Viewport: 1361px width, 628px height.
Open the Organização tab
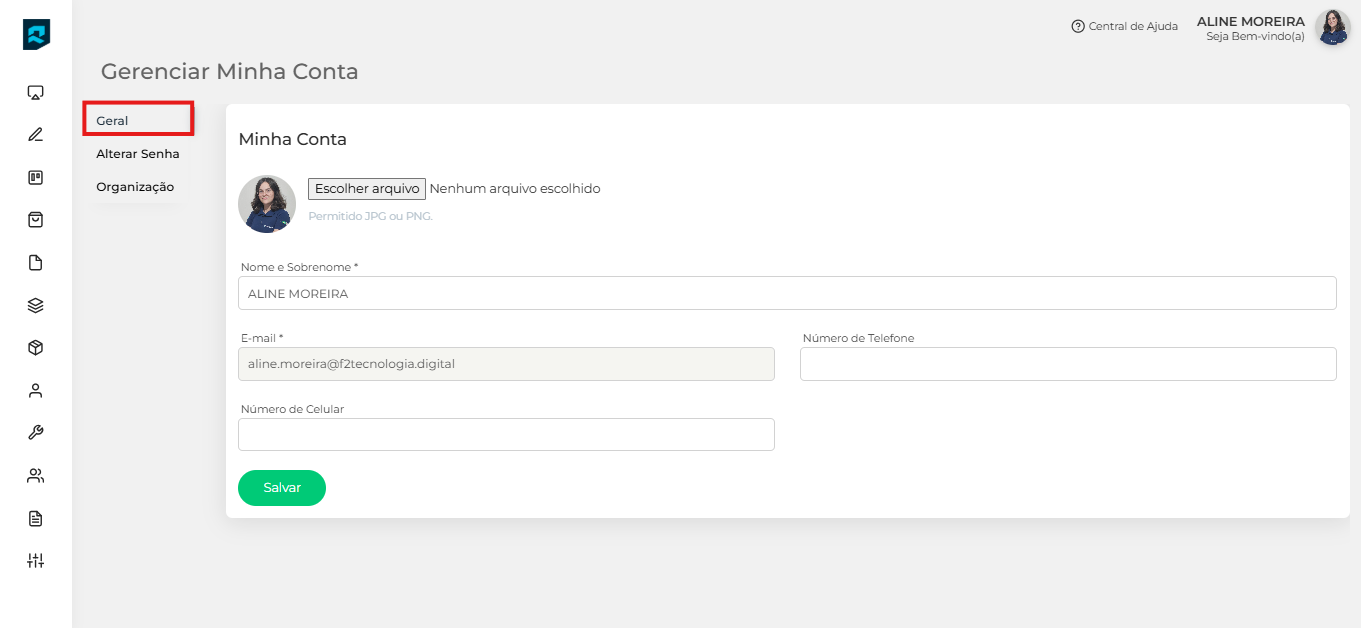[135, 187]
